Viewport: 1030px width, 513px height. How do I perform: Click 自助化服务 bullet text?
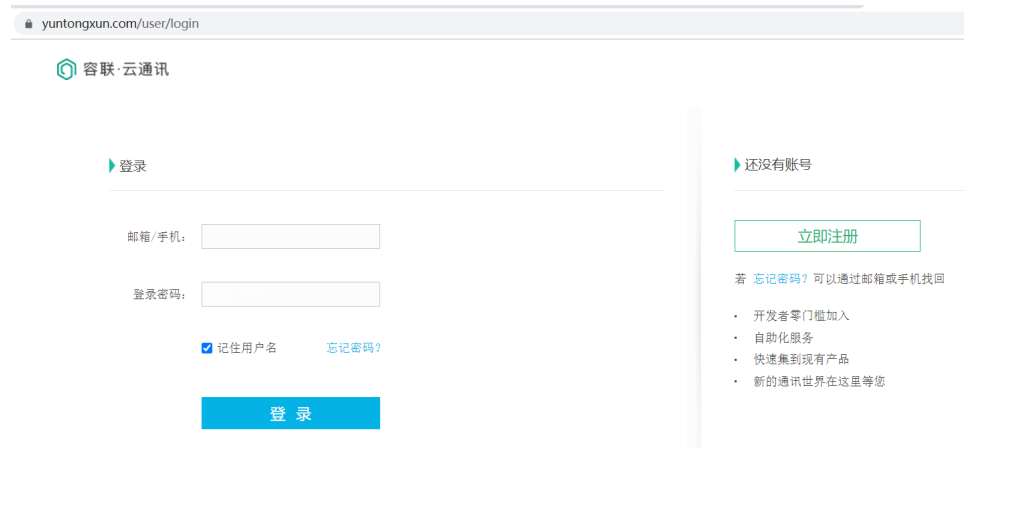click(784, 338)
